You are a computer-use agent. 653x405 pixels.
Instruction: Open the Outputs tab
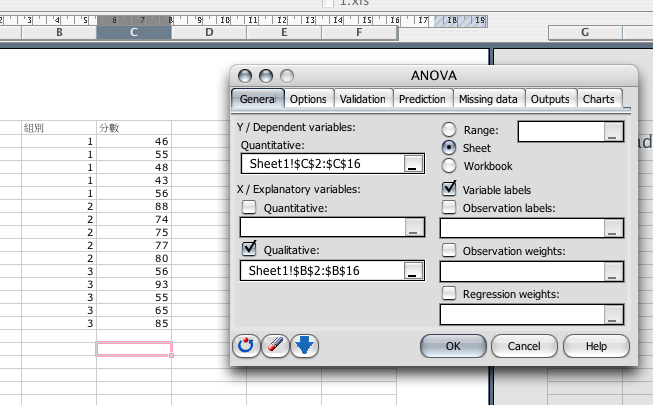pos(550,99)
